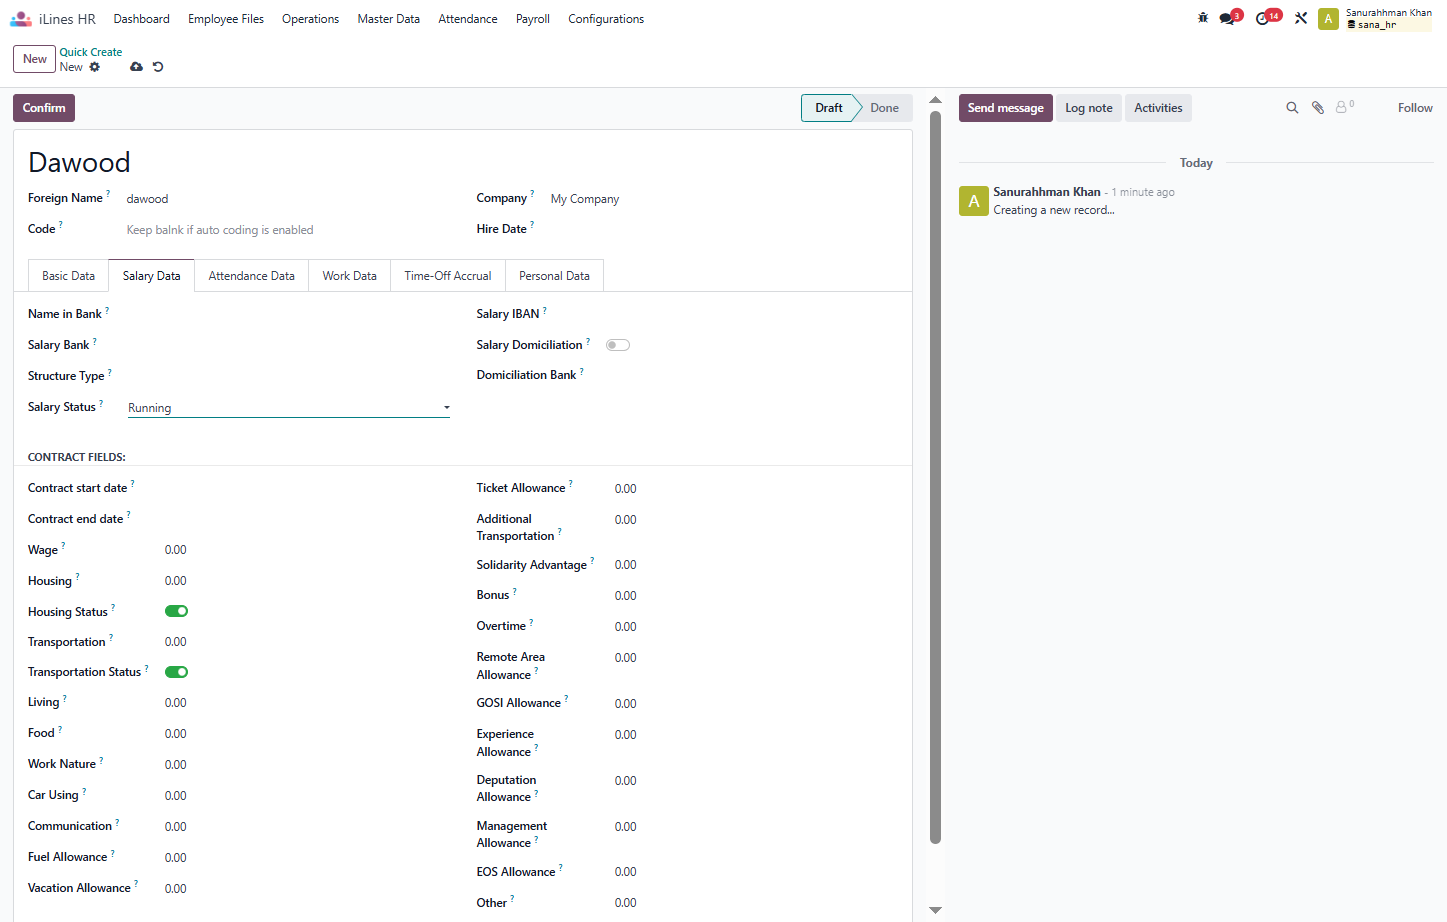Open the Salary Status dropdown
Viewport: 1447px width, 922px height.
click(x=289, y=408)
